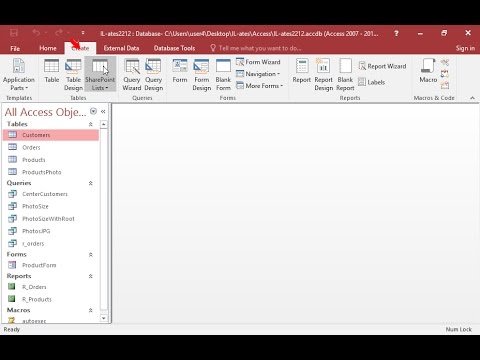The height and width of the screenshot is (360, 480).
Task: Select the ProductsPhoto table
Action: tap(51, 172)
